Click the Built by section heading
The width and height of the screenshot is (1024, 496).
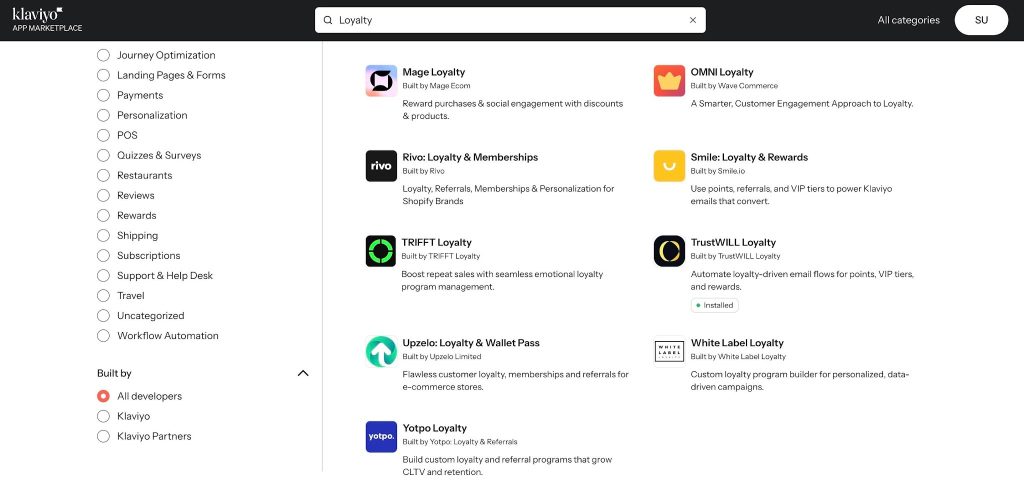[114, 373]
